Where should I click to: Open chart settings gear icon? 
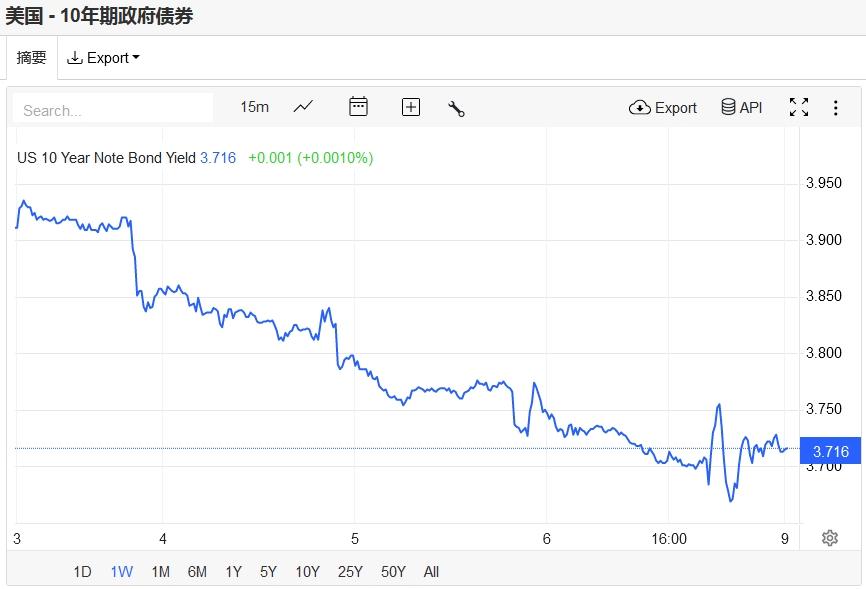tap(829, 538)
